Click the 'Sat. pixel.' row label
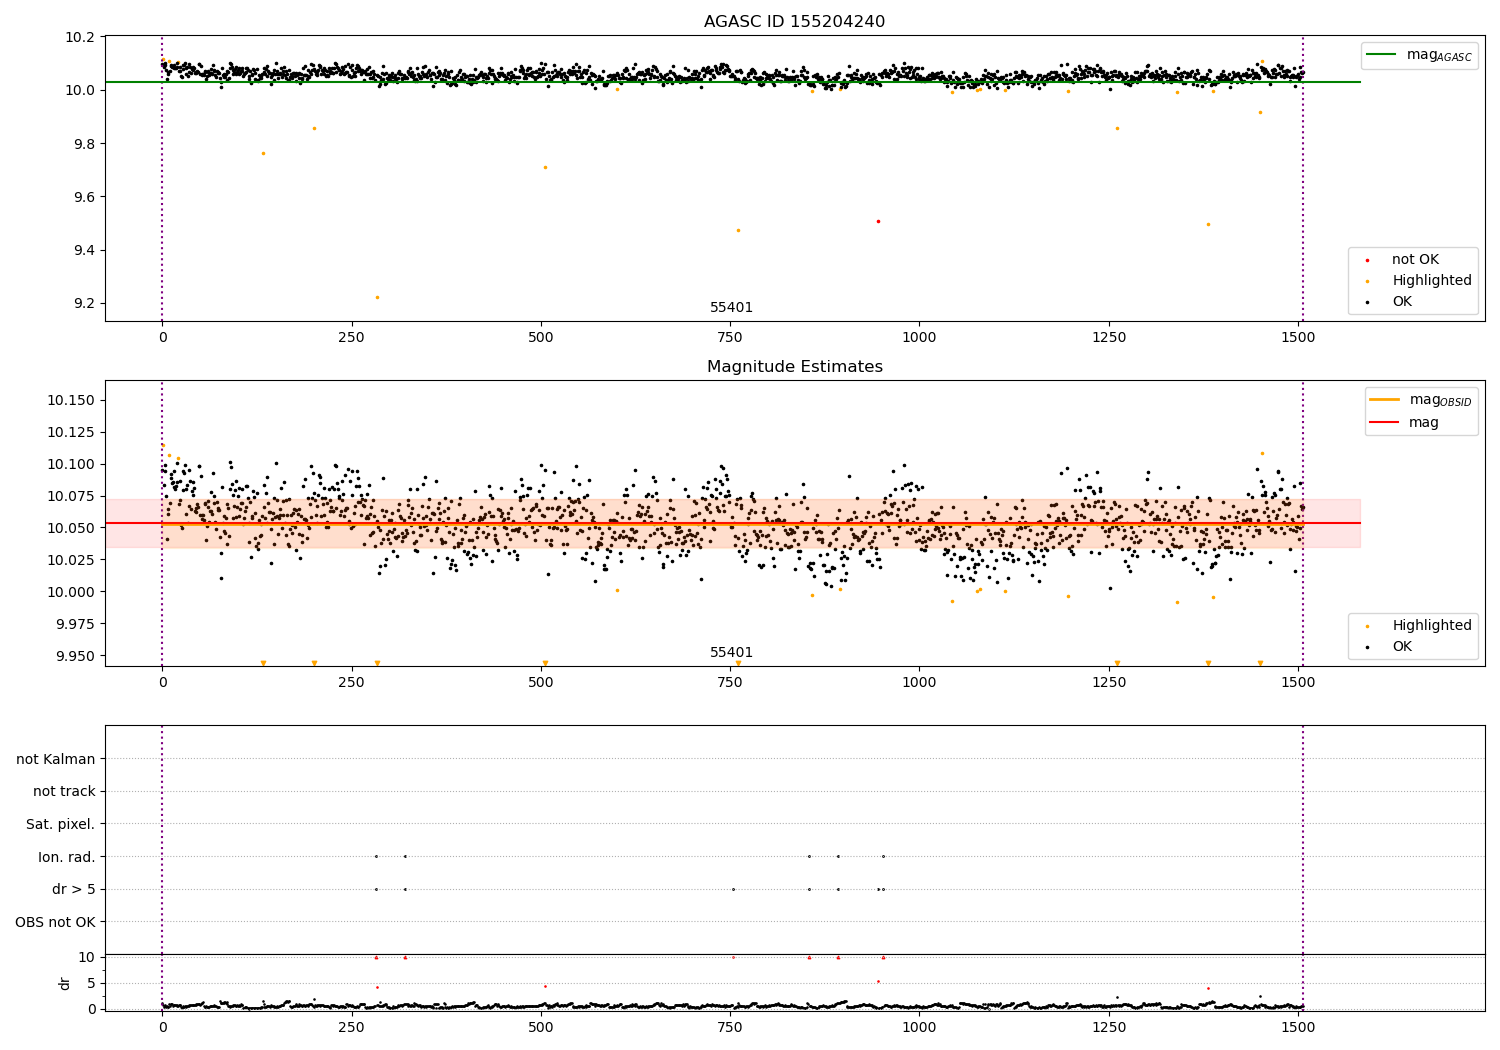 click(x=61, y=824)
